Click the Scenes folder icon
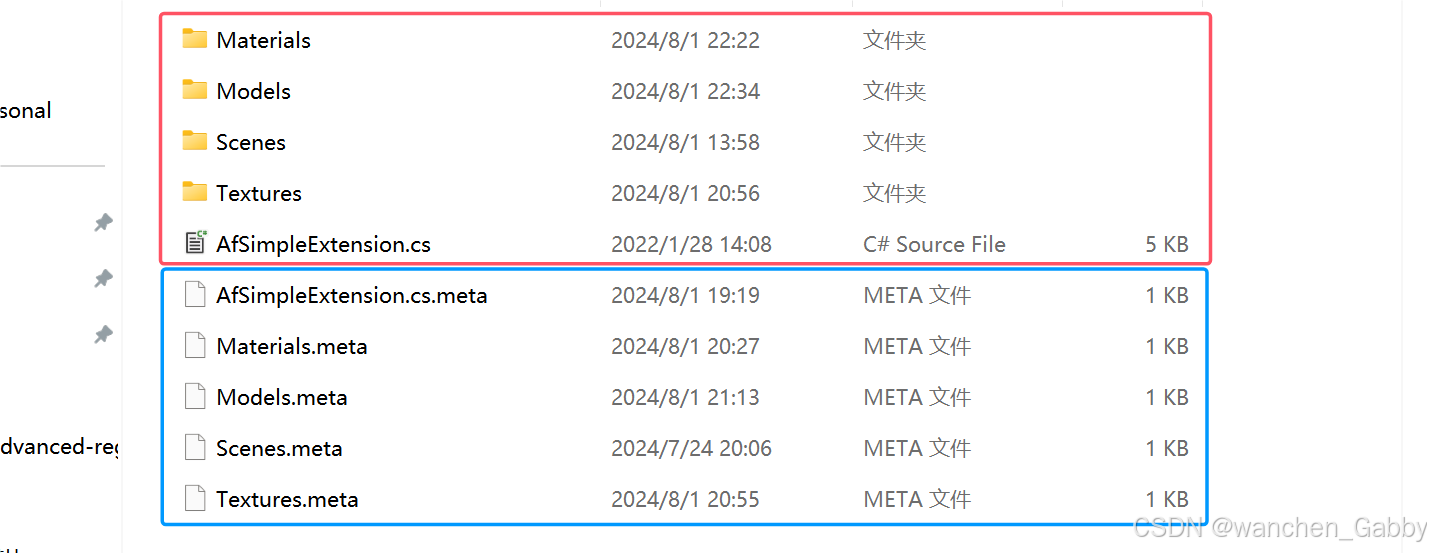 [x=194, y=142]
